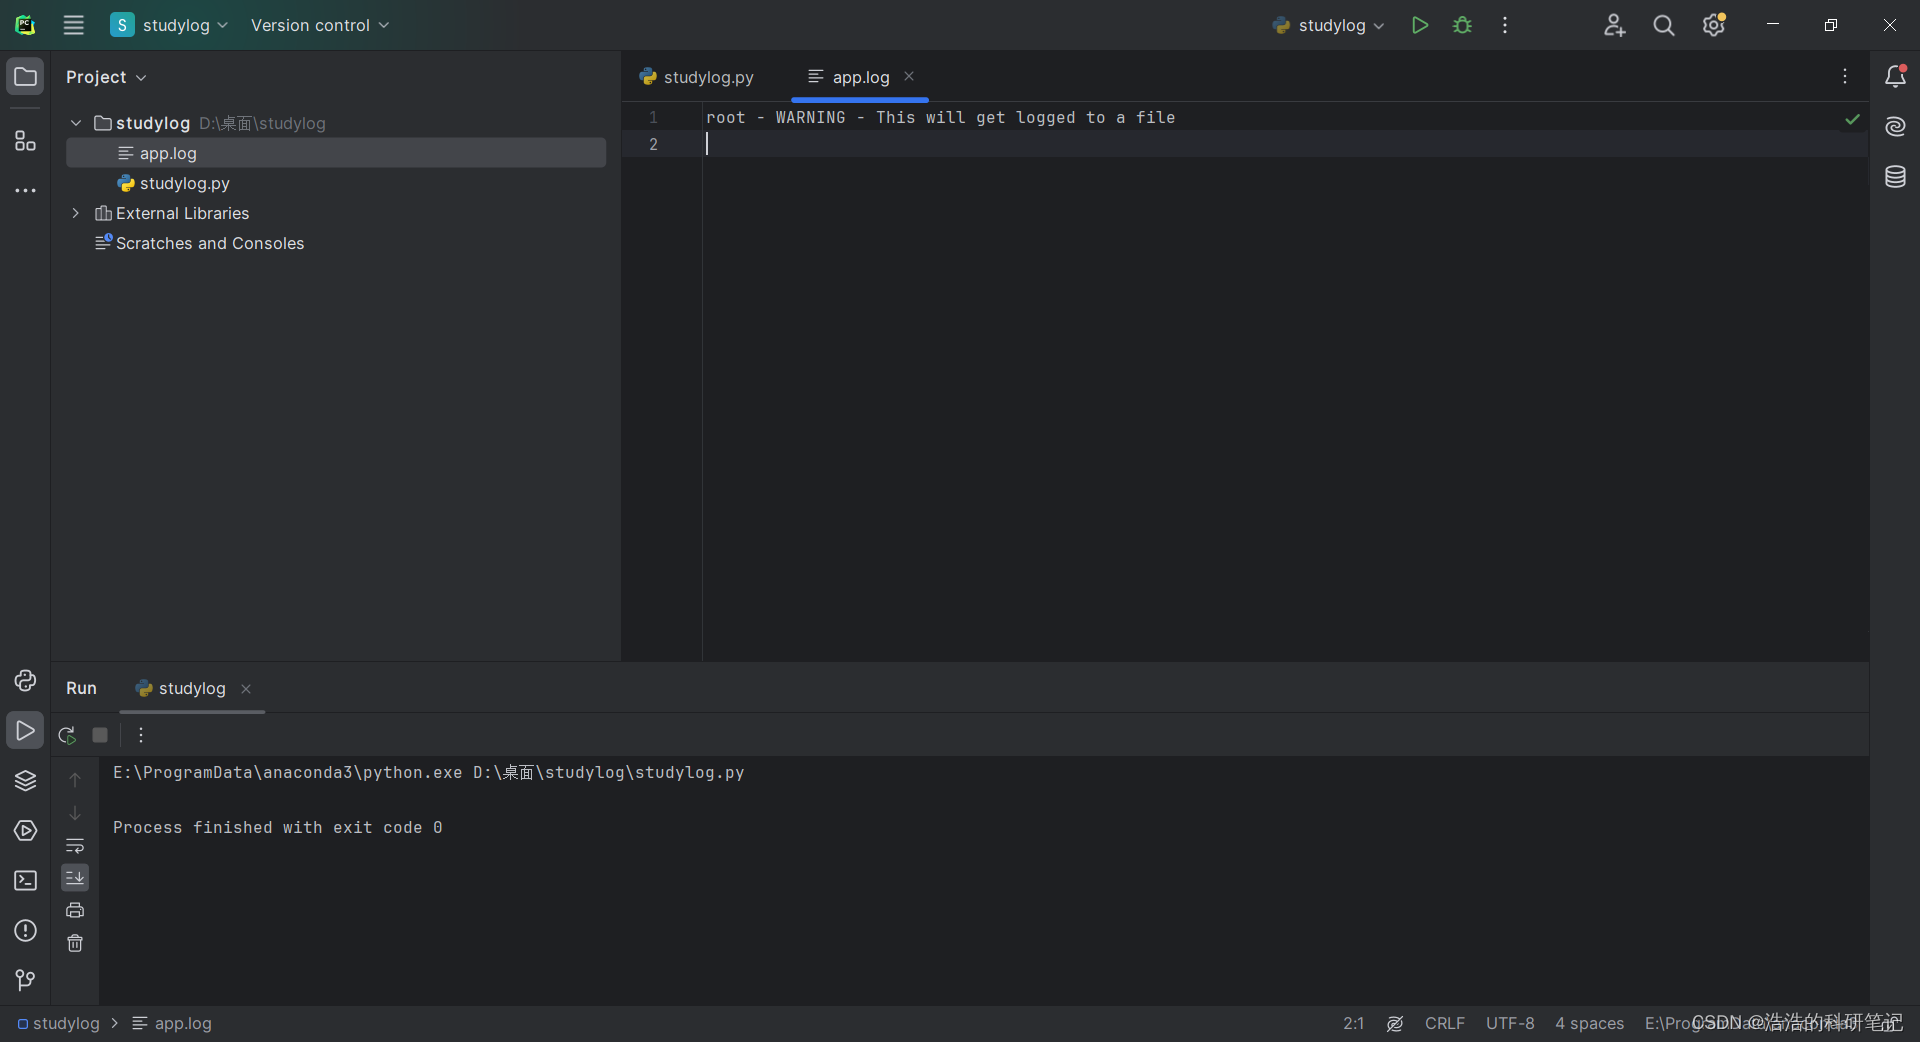
Task: Open Search Everywhere magnifier
Action: coord(1663,25)
